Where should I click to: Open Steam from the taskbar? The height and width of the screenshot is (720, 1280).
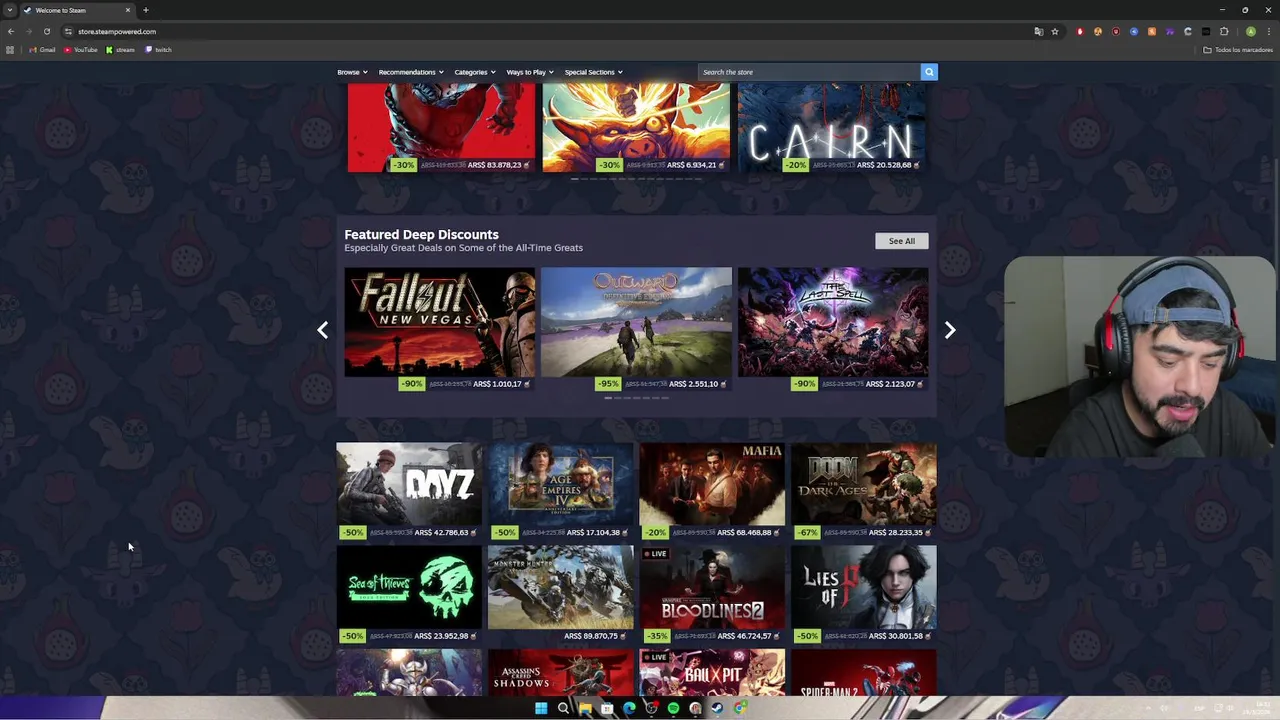point(717,708)
